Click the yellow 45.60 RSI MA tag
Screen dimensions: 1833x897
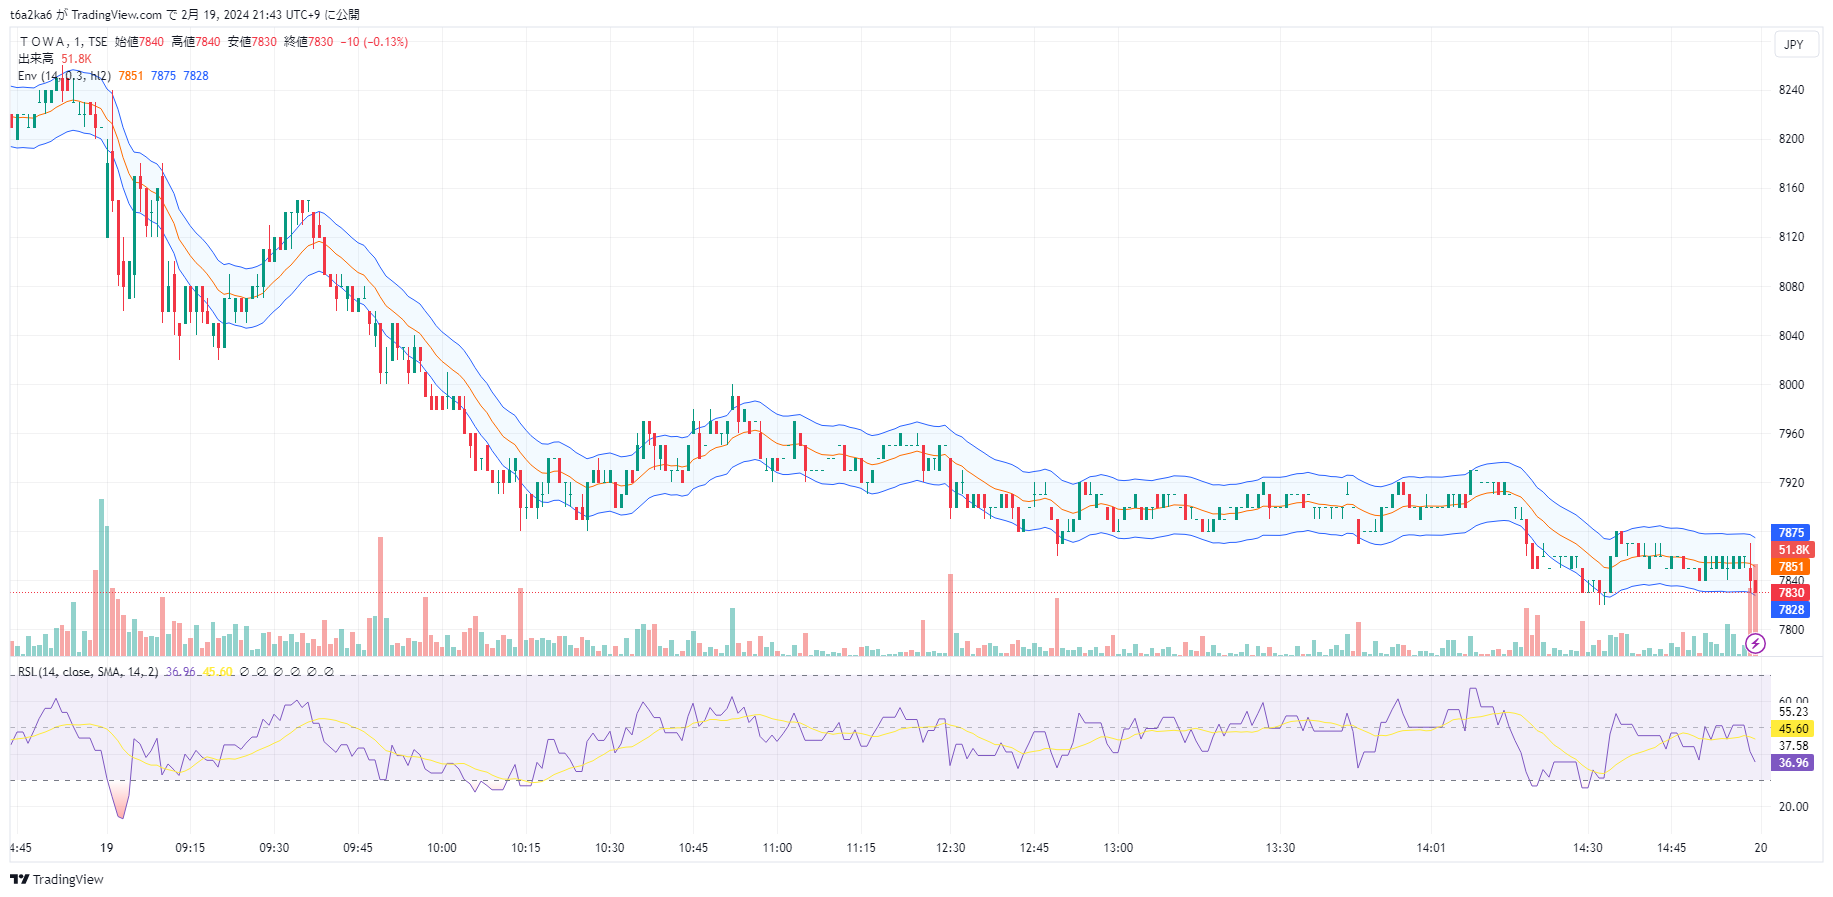tap(1792, 729)
